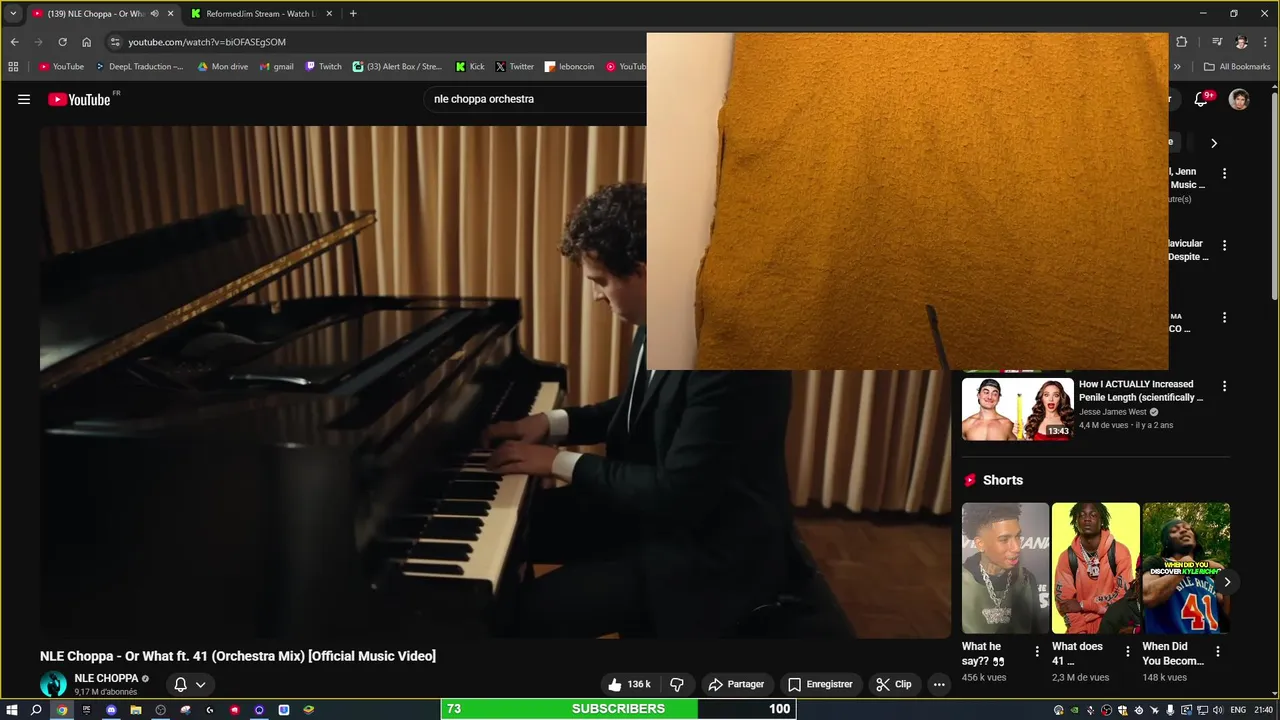Open options for the When Did You Becom... short

(1218, 652)
